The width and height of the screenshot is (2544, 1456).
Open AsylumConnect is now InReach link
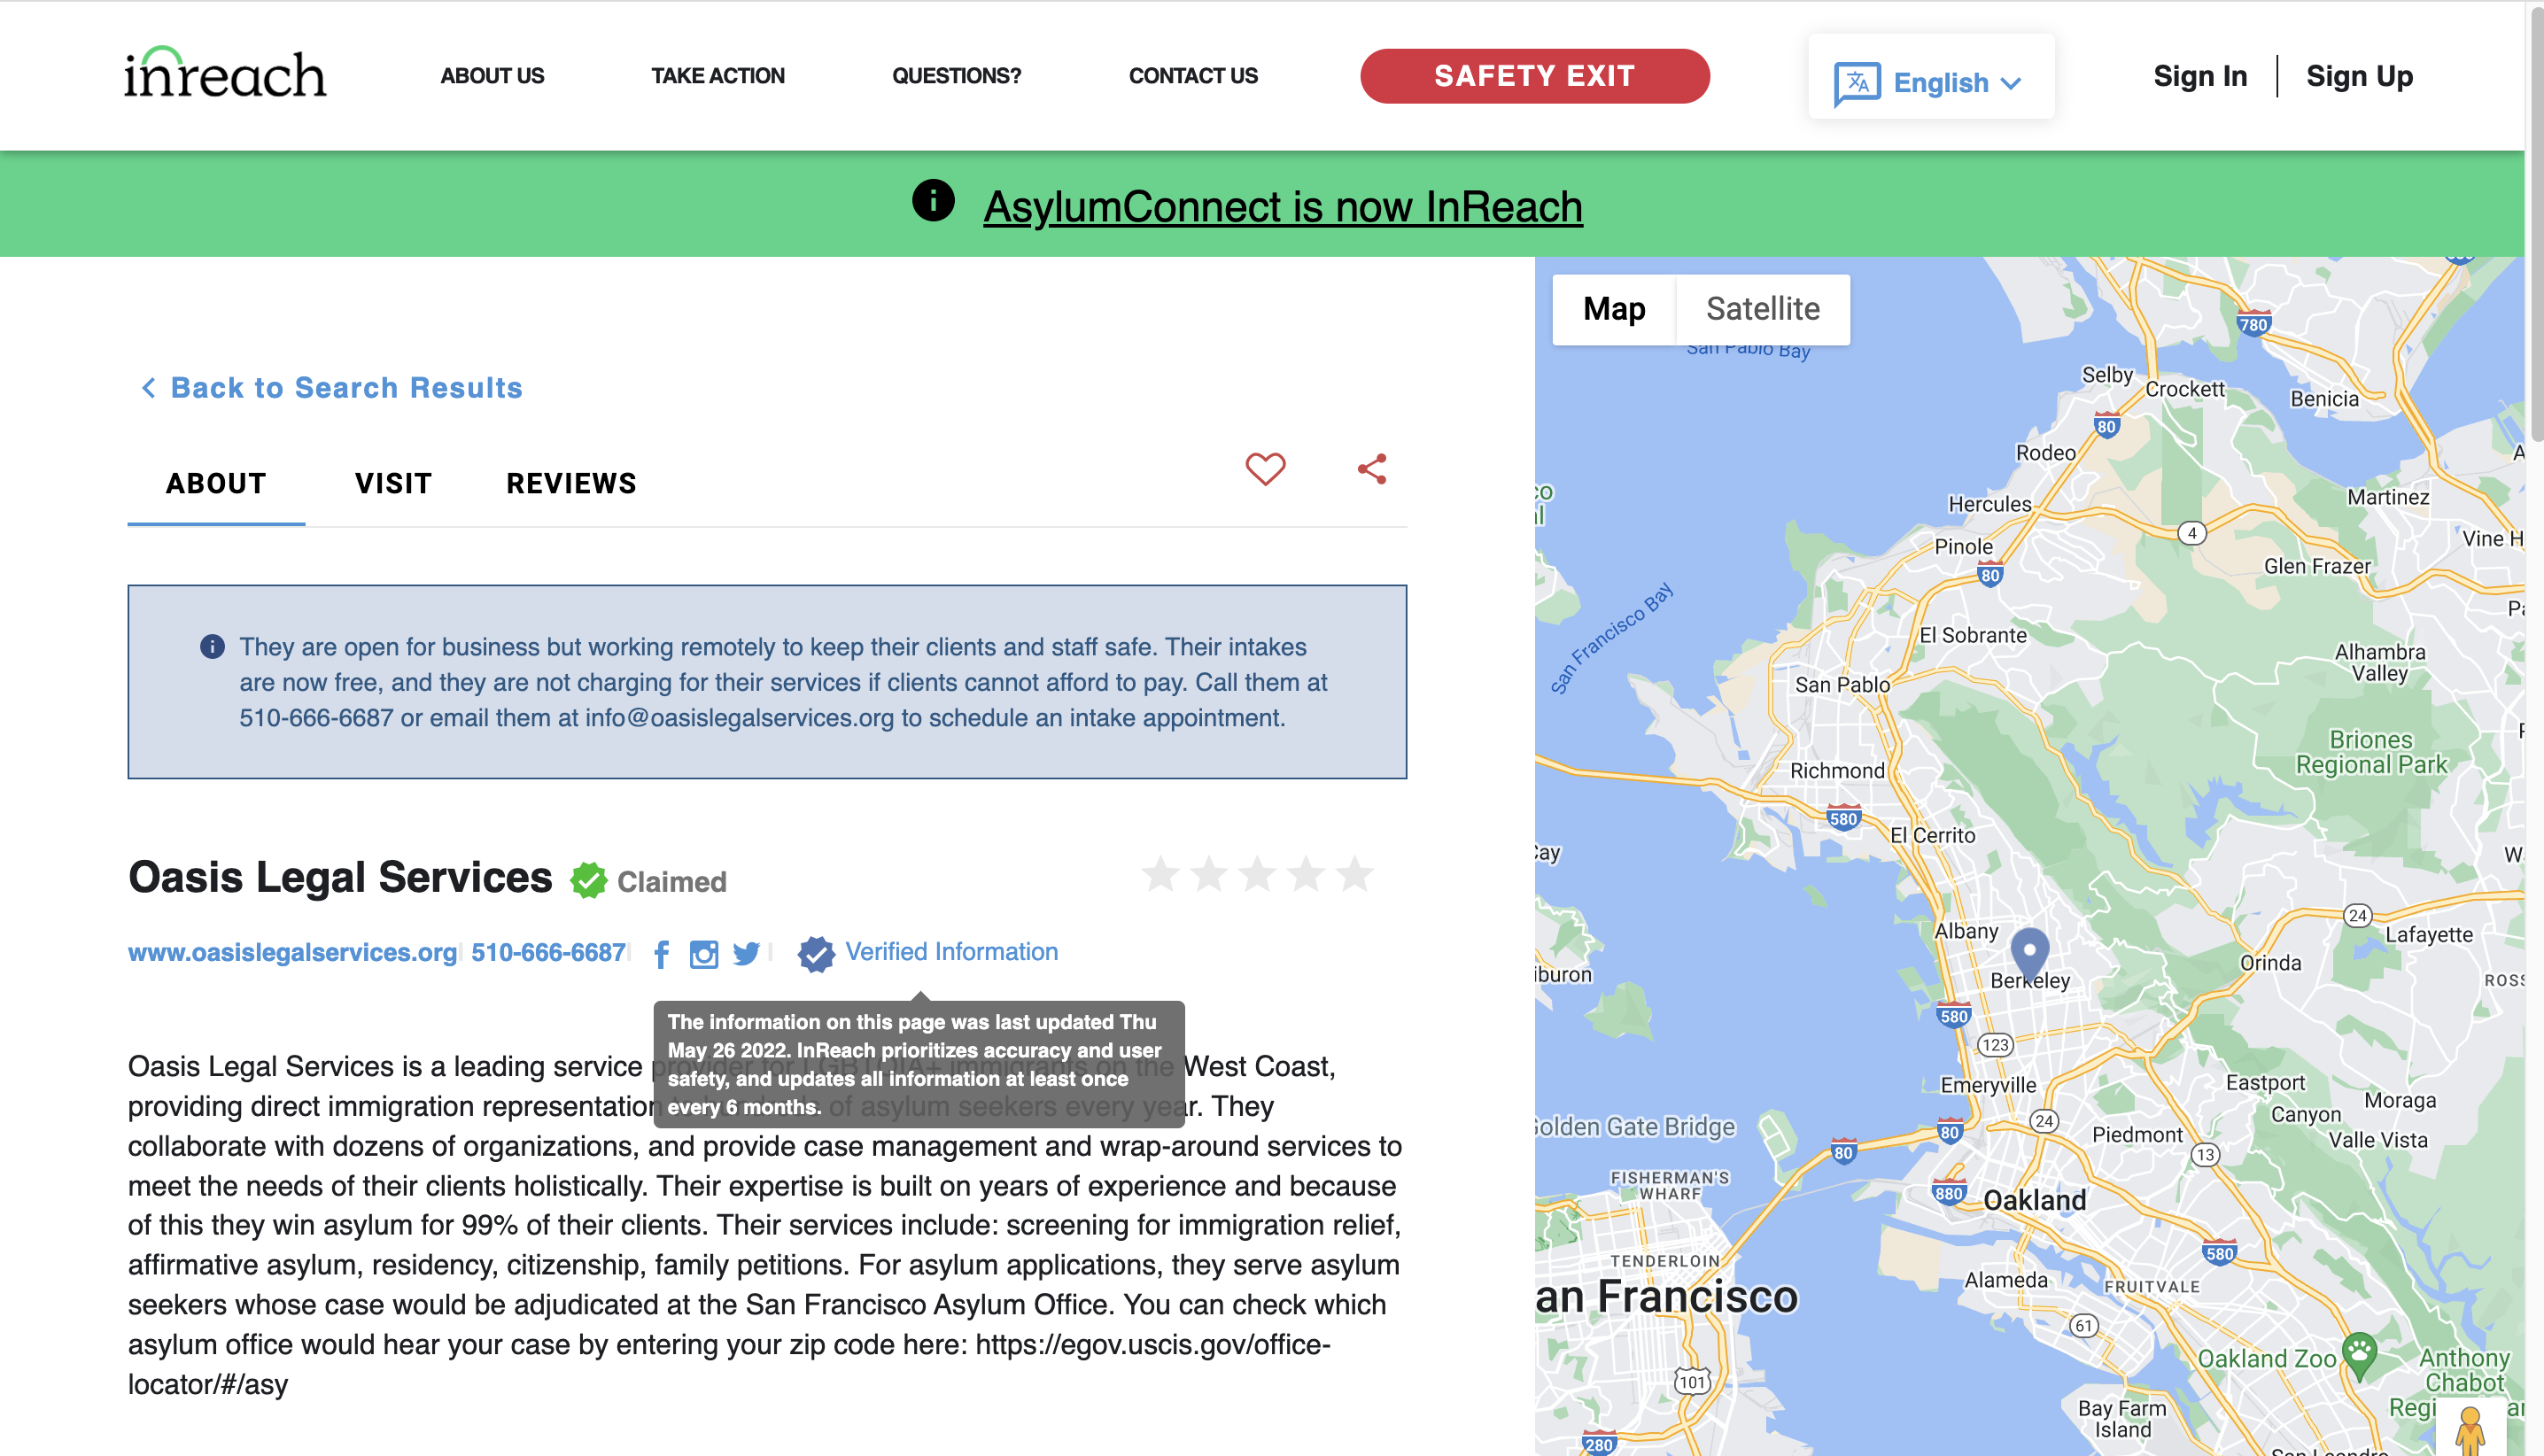[1282, 206]
